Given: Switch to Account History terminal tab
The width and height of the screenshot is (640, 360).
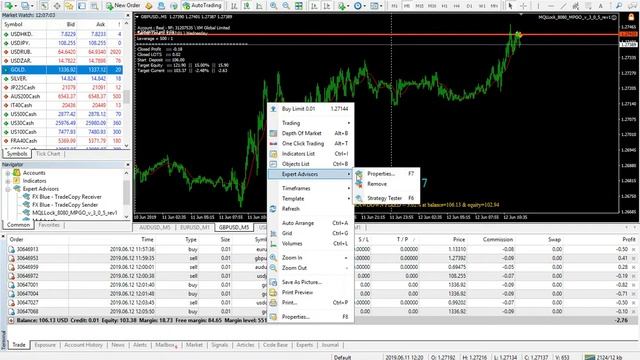Looking at the screenshot, I should [x=83, y=345].
